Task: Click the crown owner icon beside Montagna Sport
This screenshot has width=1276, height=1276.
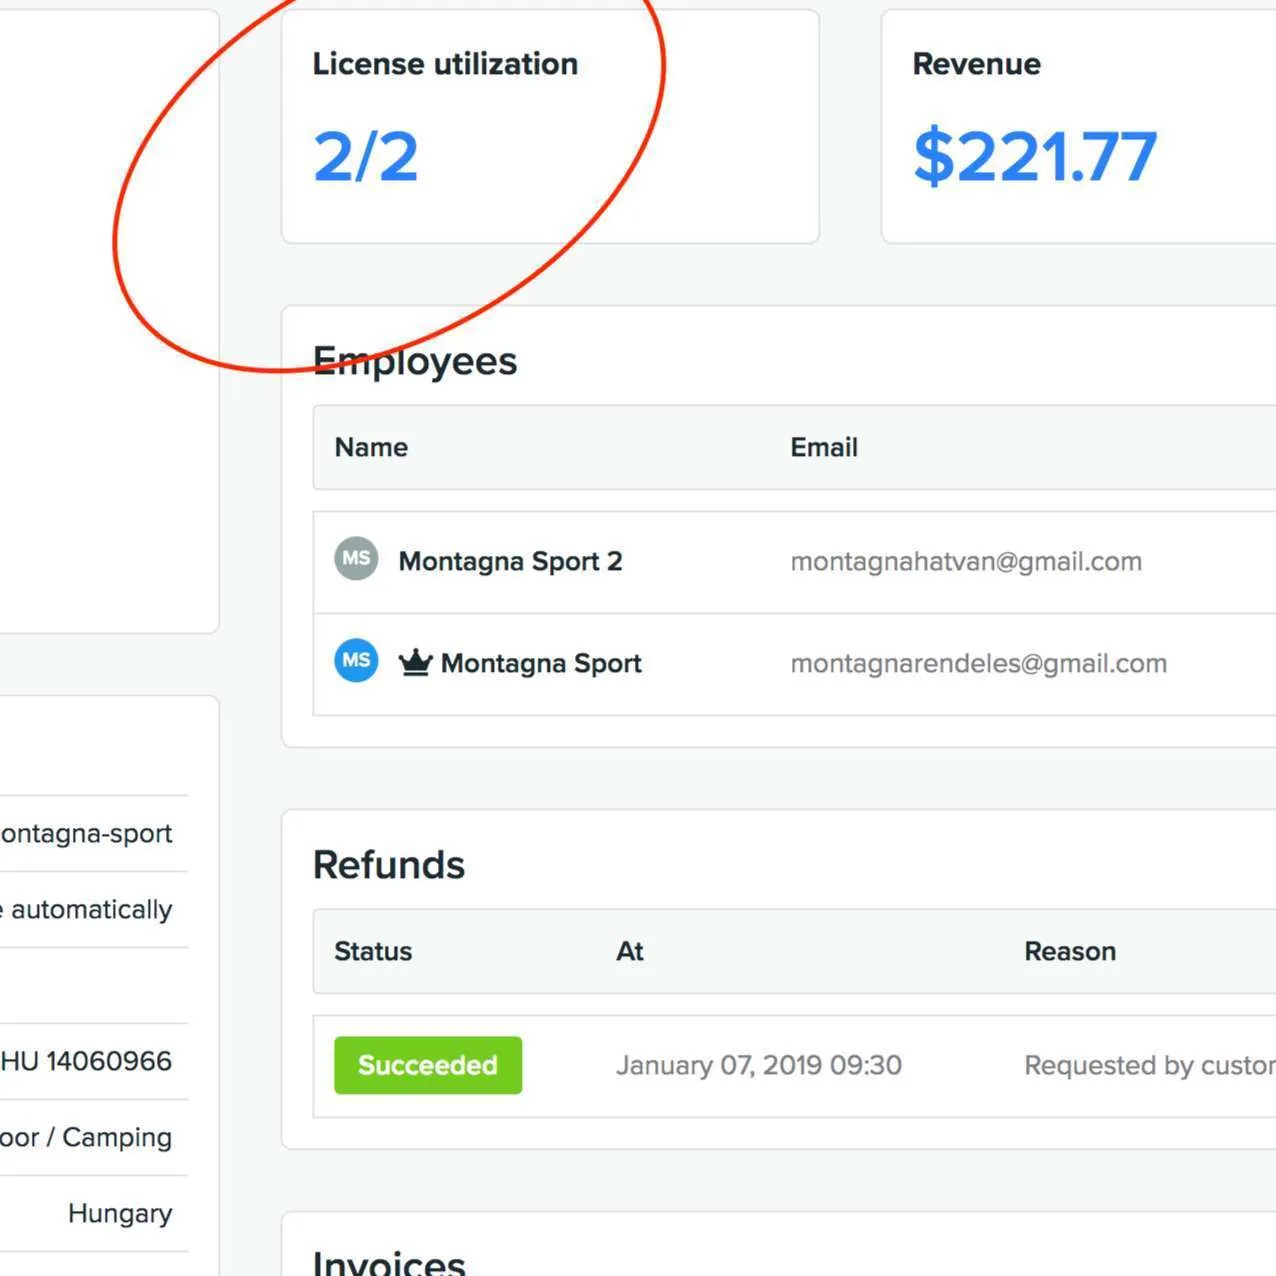Action: click(x=415, y=662)
